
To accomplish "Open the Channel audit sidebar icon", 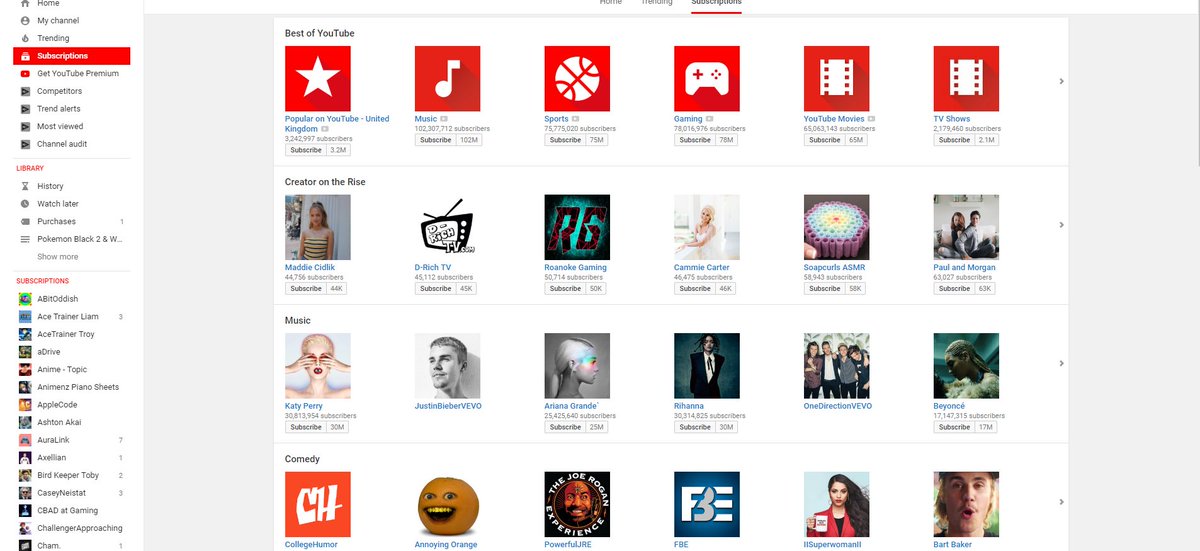I will [x=26, y=144].
